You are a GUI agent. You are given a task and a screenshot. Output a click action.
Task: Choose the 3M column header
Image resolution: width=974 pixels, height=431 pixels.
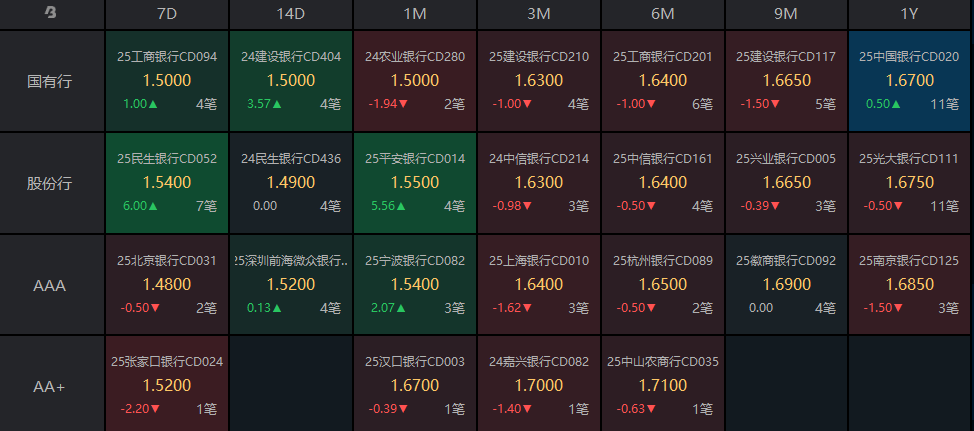pos(539,14)
